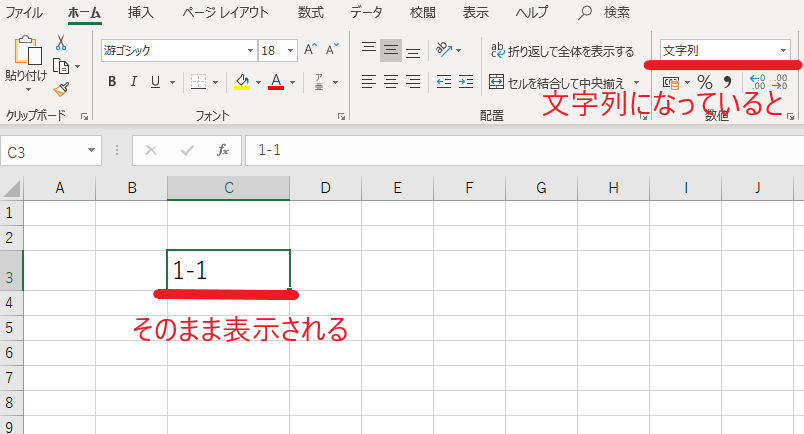The image size is (804, 434).
Task: Toggle Underline formatting
Action: pyautogui.click(x=155, y=82)
